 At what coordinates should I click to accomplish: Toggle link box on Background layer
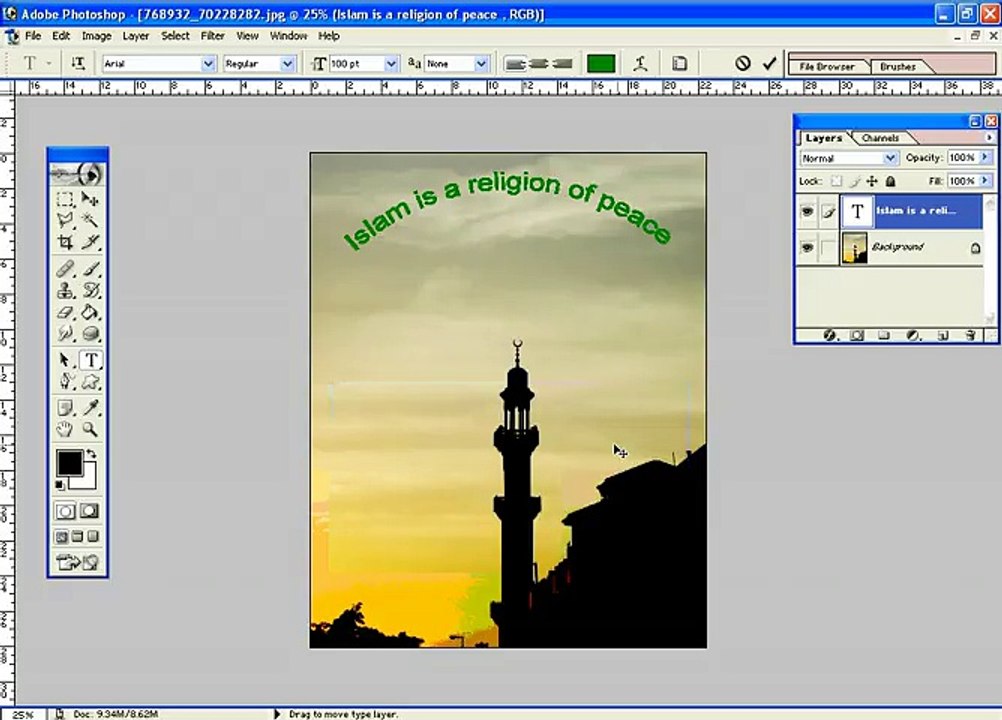829,247
